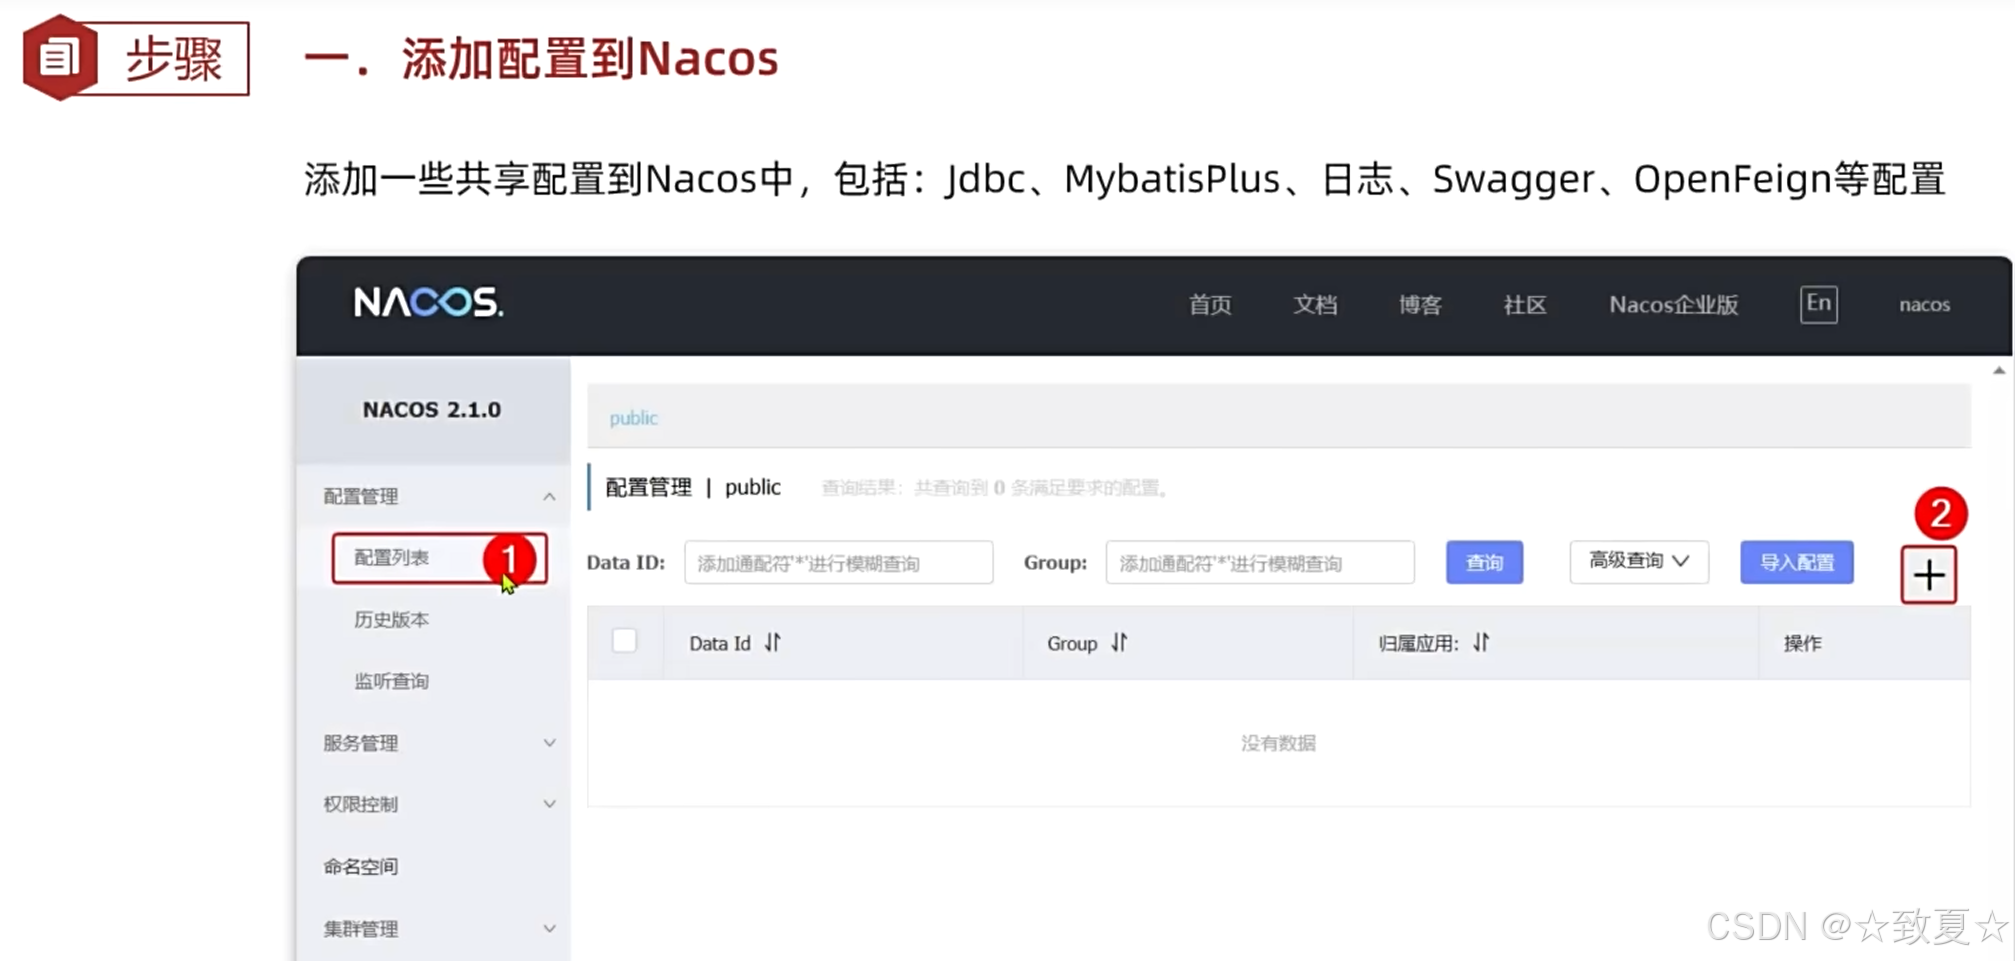Switch language with the En button
This screenshot has width=2015, height=961.
[1818, 304]
